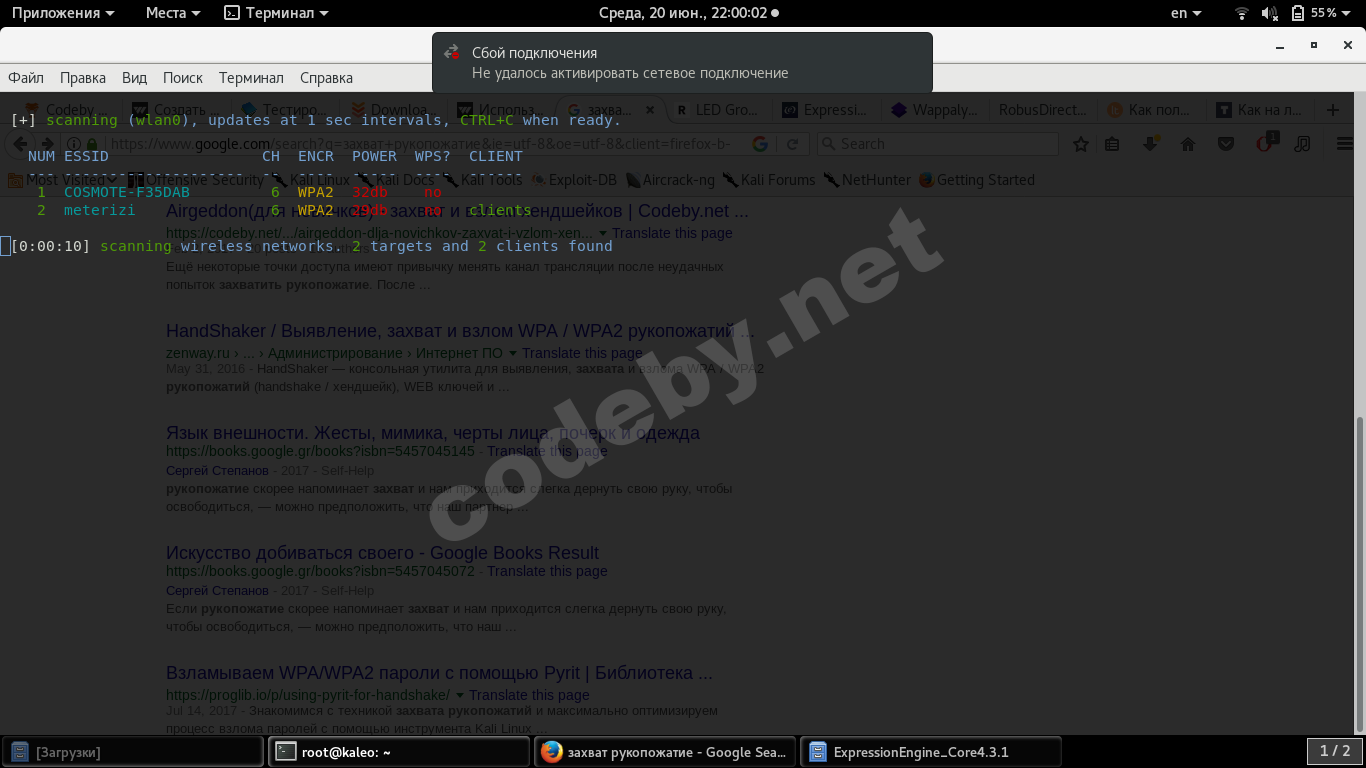Viewport: 1366px width, 768px height.
Task: Reload the page with Firefox refresh icon
Action: (792, 144)
